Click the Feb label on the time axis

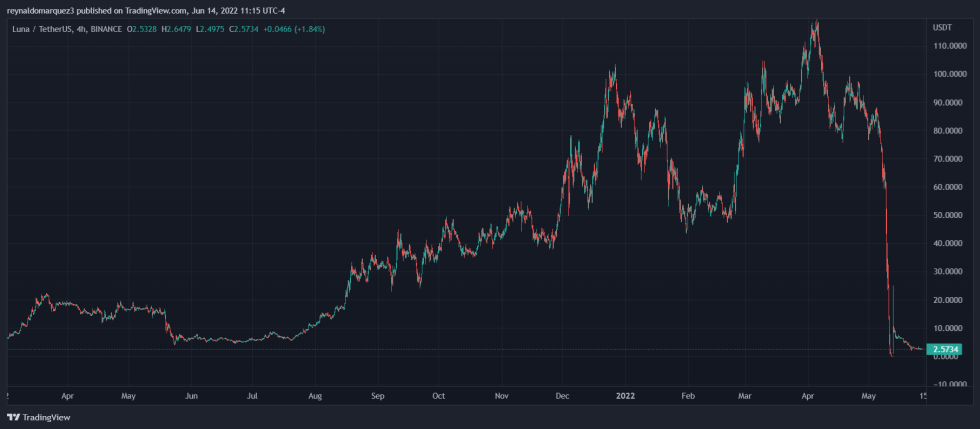click(x=686, y=396)
